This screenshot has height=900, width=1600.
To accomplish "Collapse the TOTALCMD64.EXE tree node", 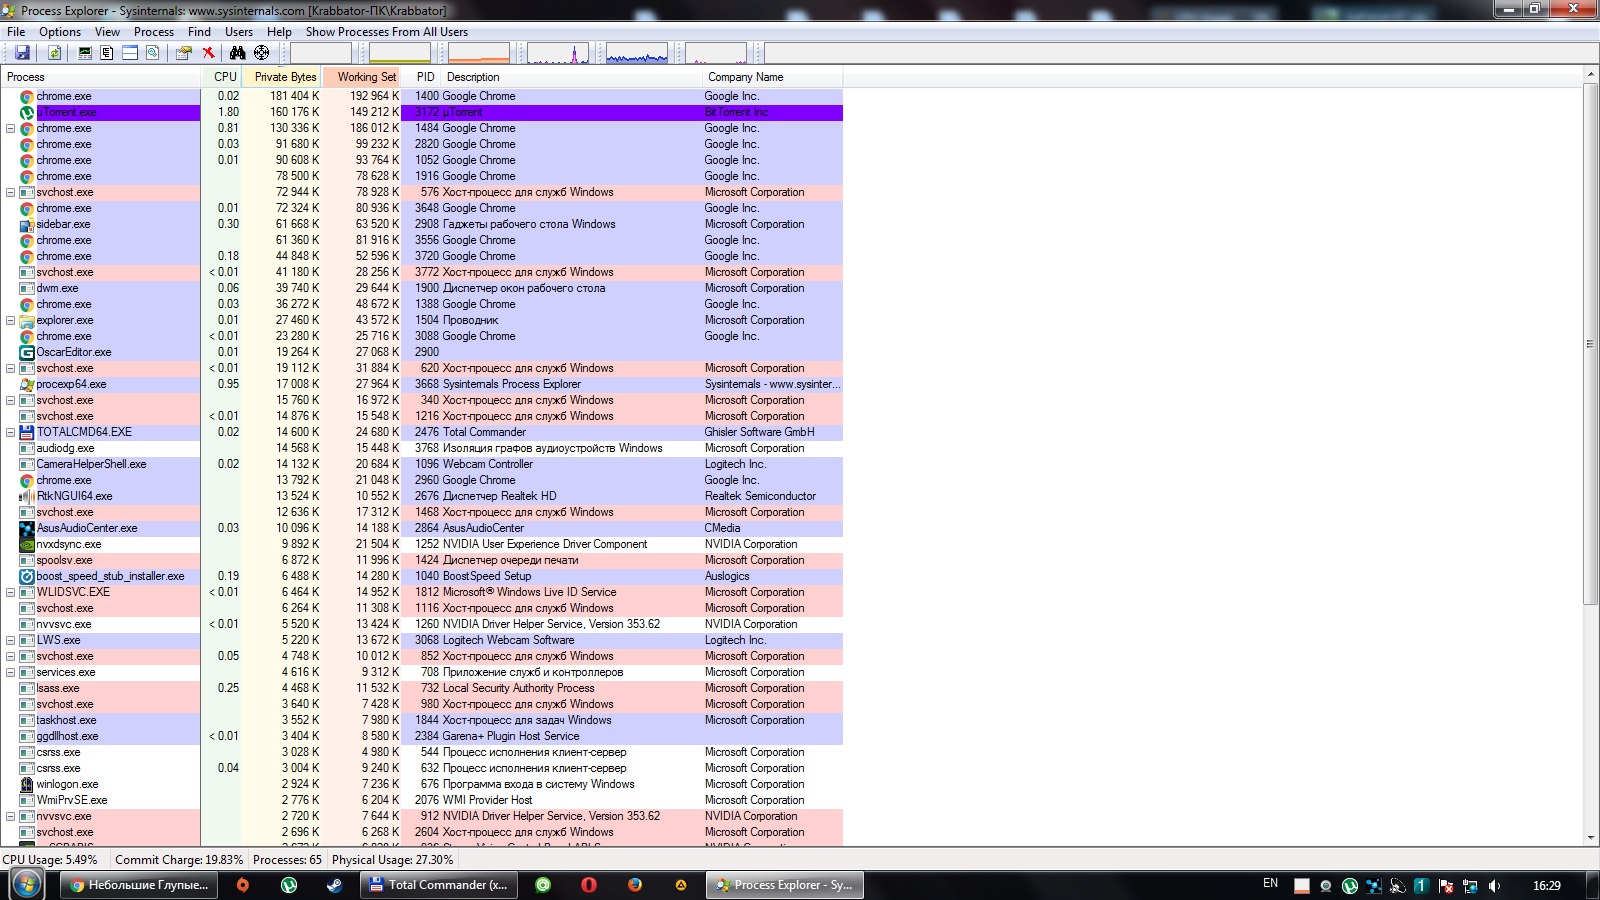I will coord(10,432).
